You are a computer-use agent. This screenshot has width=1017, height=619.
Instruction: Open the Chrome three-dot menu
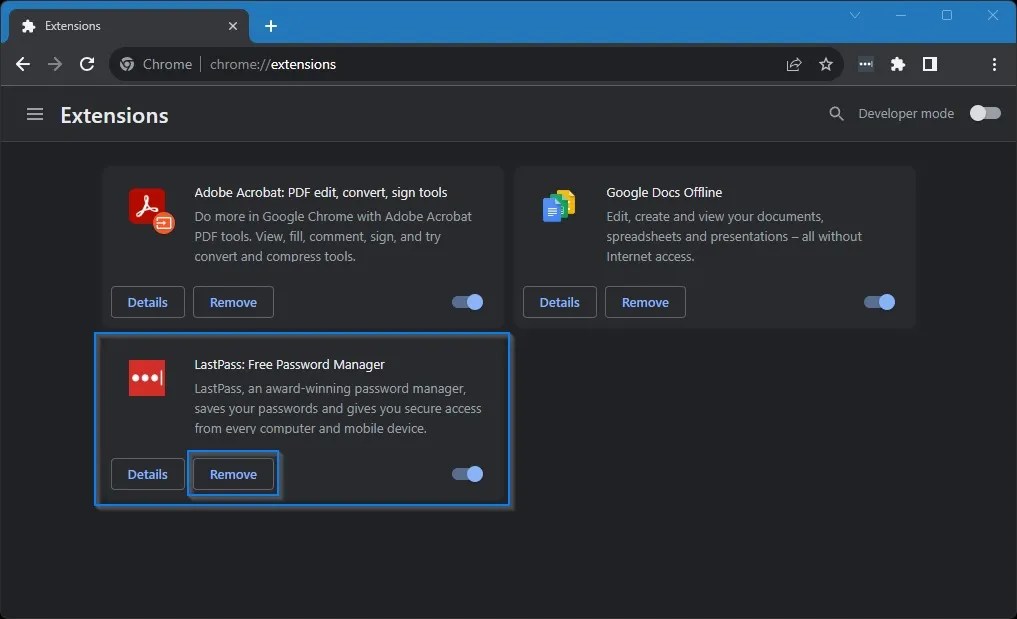click(x=994, y=64)
